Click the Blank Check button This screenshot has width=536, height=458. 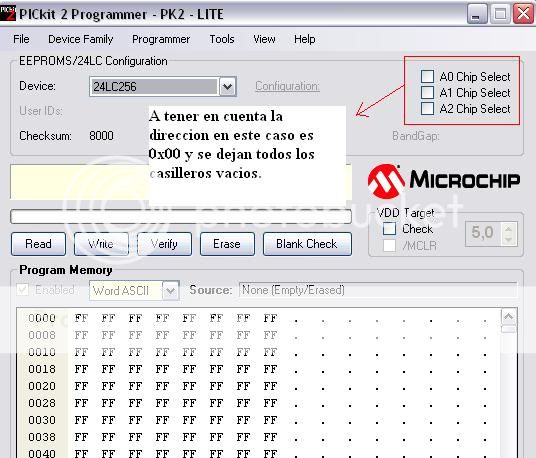pyautogui.click(x=307, y=244)
